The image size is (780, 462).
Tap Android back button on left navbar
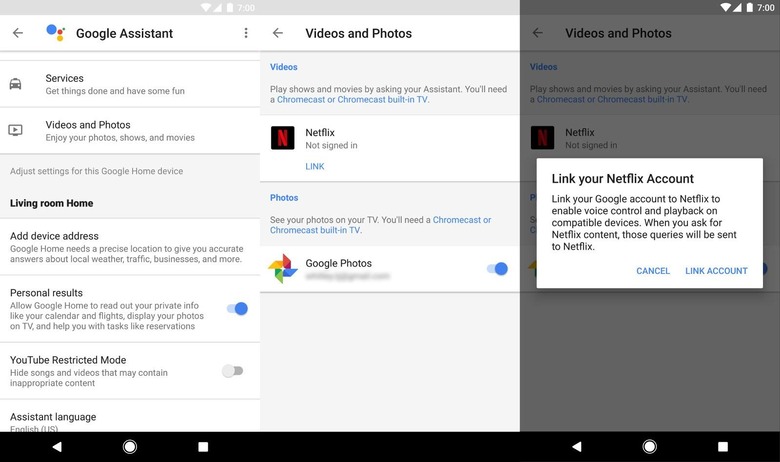[x=57, y=447]
